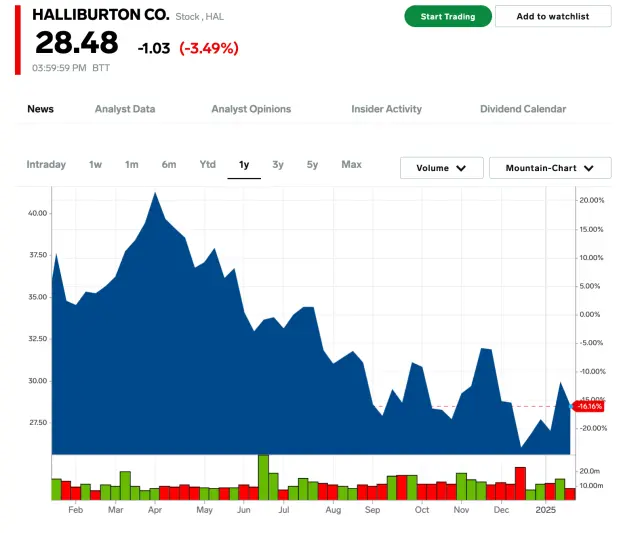
Task: Click the chevron arrow in Mountain-Chart selector
Action: (589, 169)
